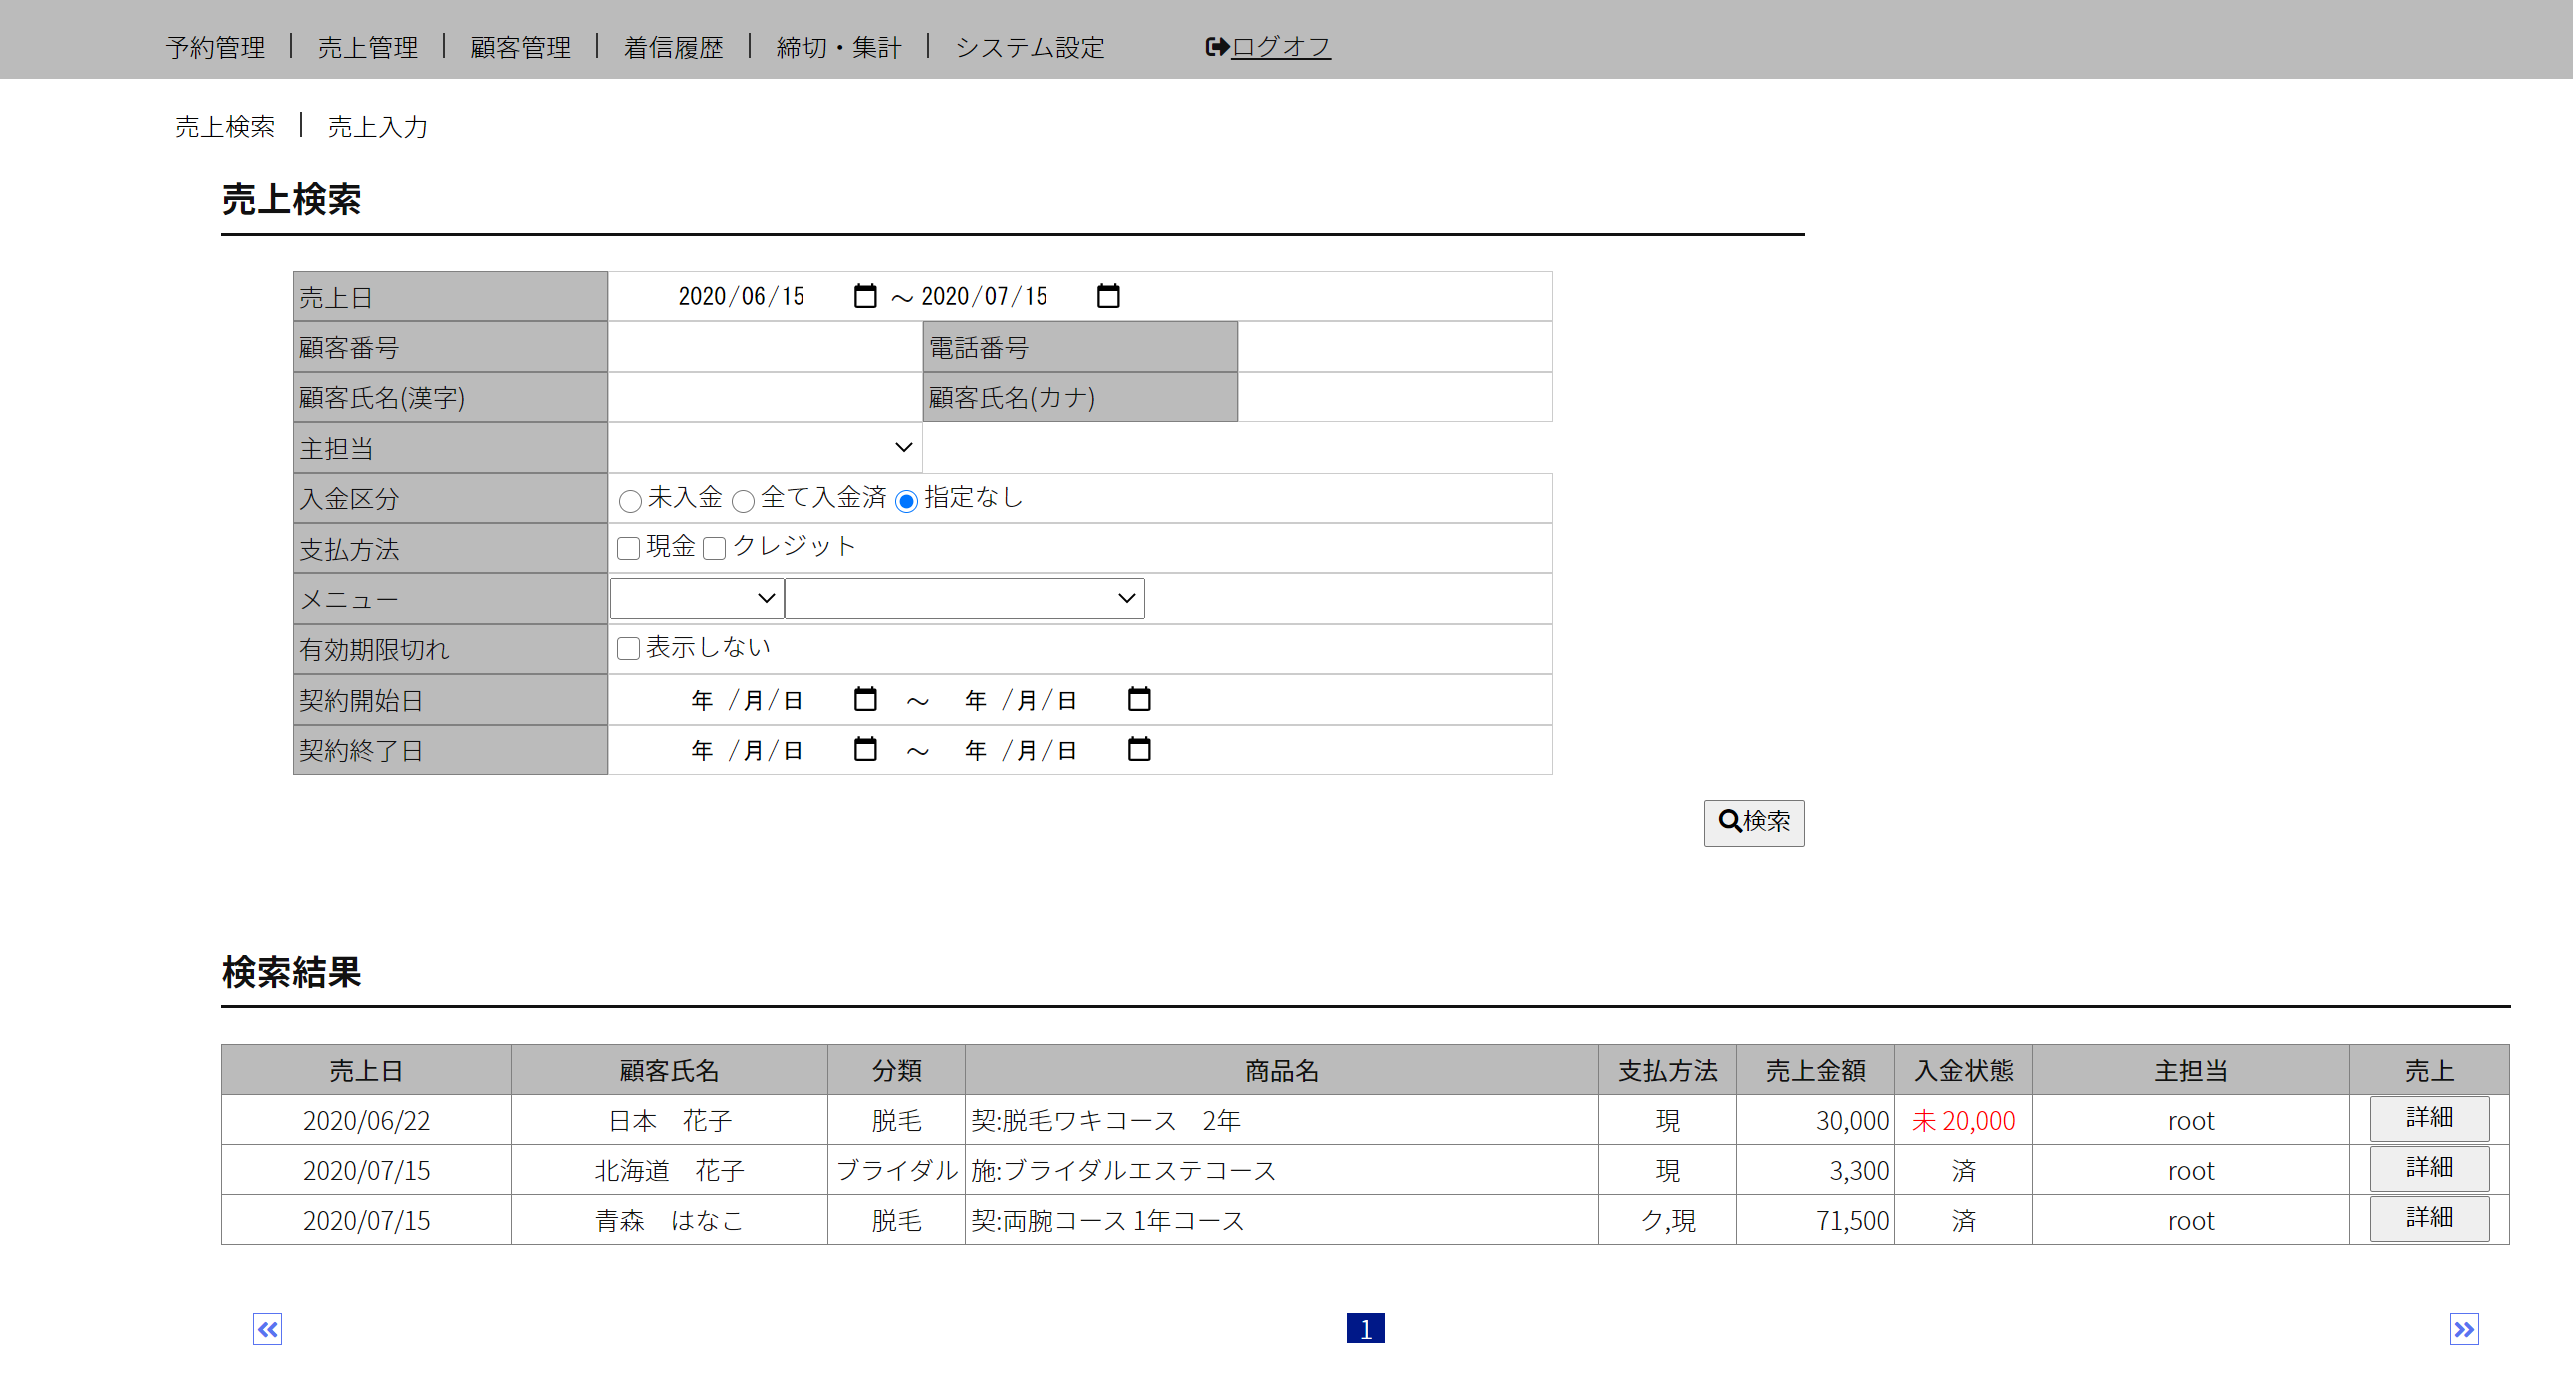This screenshot has height=1379, width=2573.
Task: Click the 顧客氏名(漢字) input field
Action: (765, 397)
